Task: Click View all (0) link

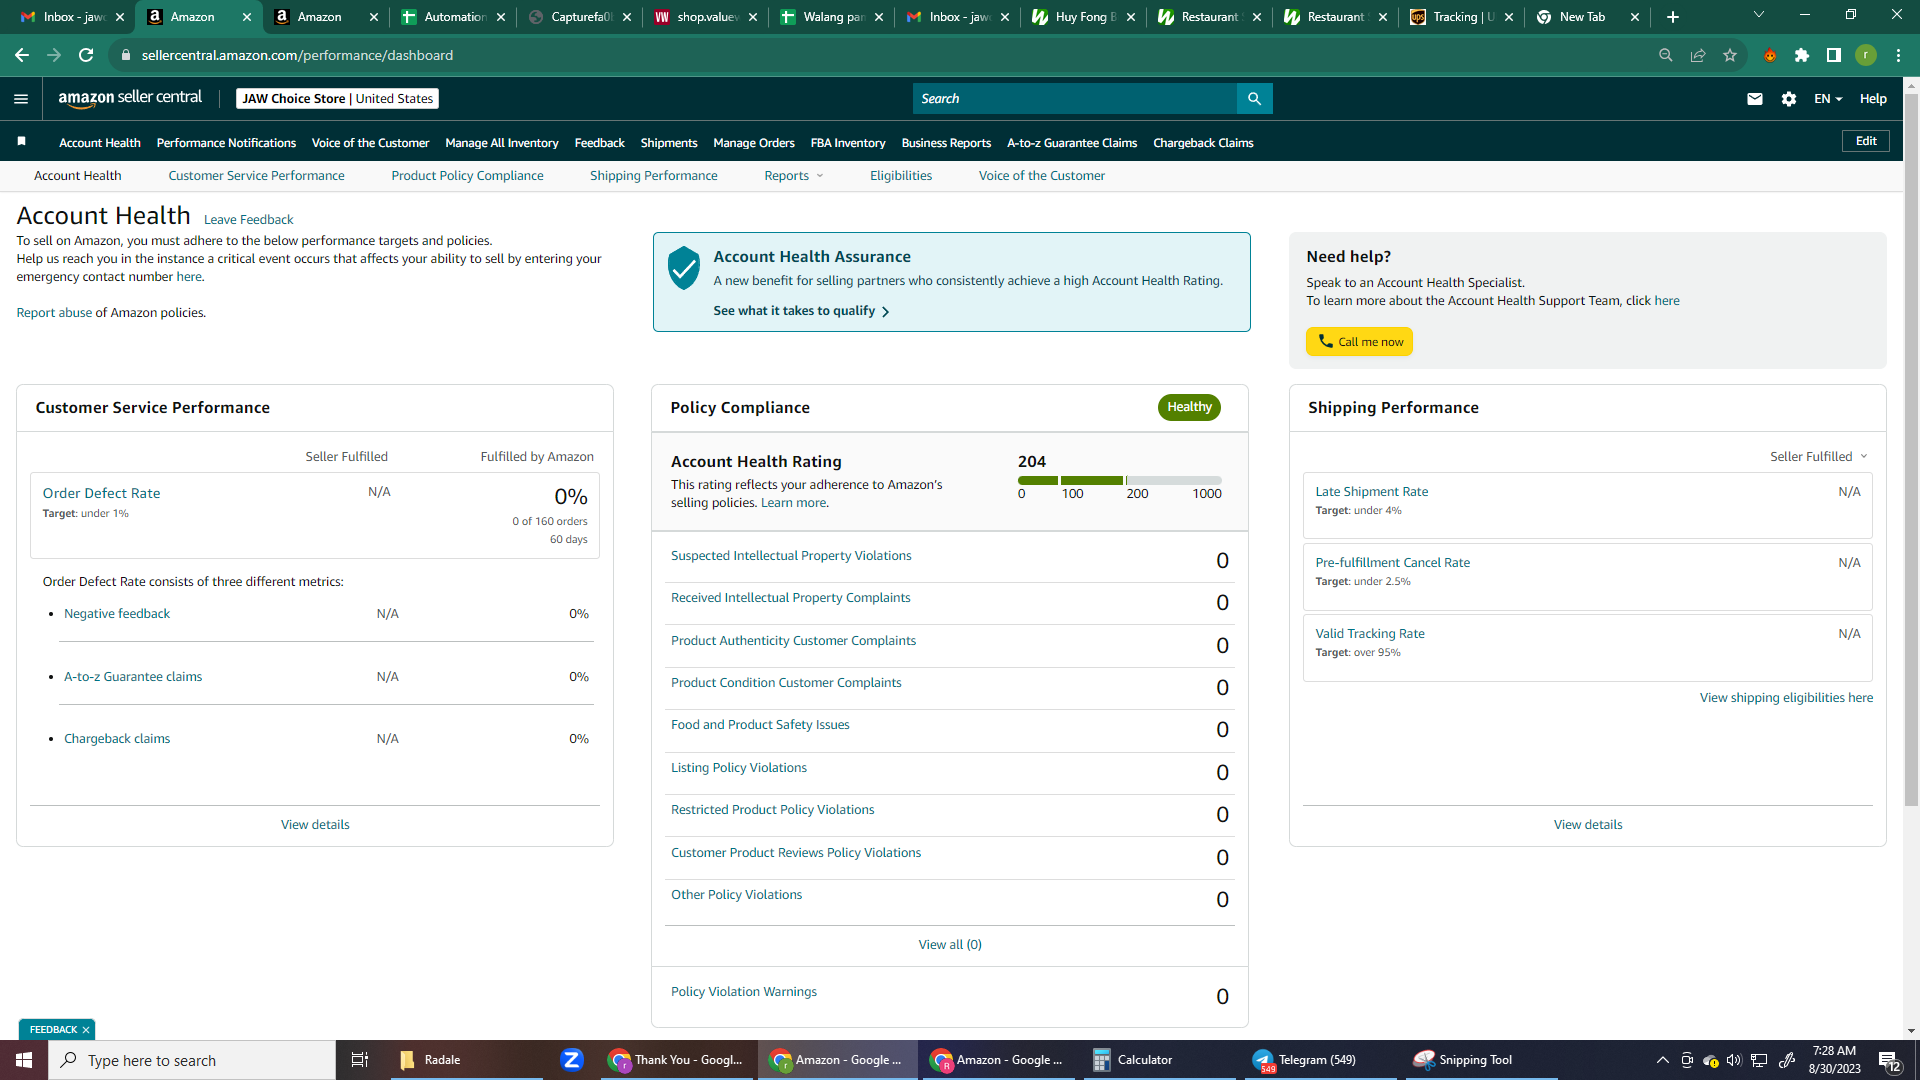Action: 950,944
